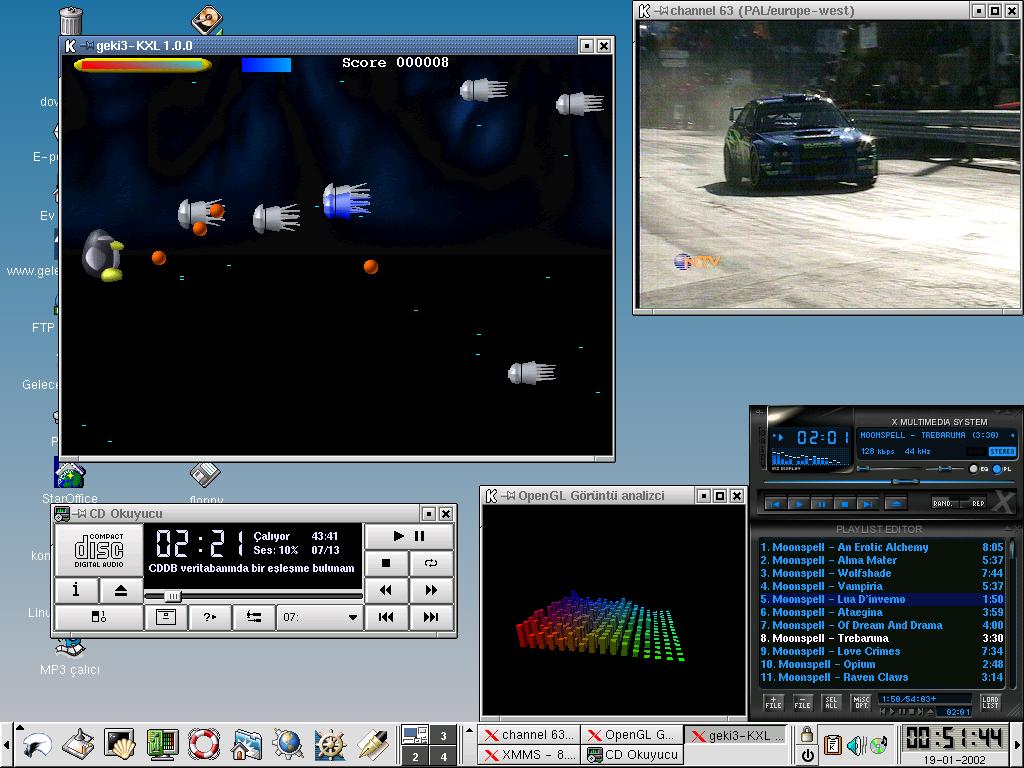The image size is (1024, 768).
Task: Open the LOAD LIST menu in playlist editor
Action: (x=989, y=703)
